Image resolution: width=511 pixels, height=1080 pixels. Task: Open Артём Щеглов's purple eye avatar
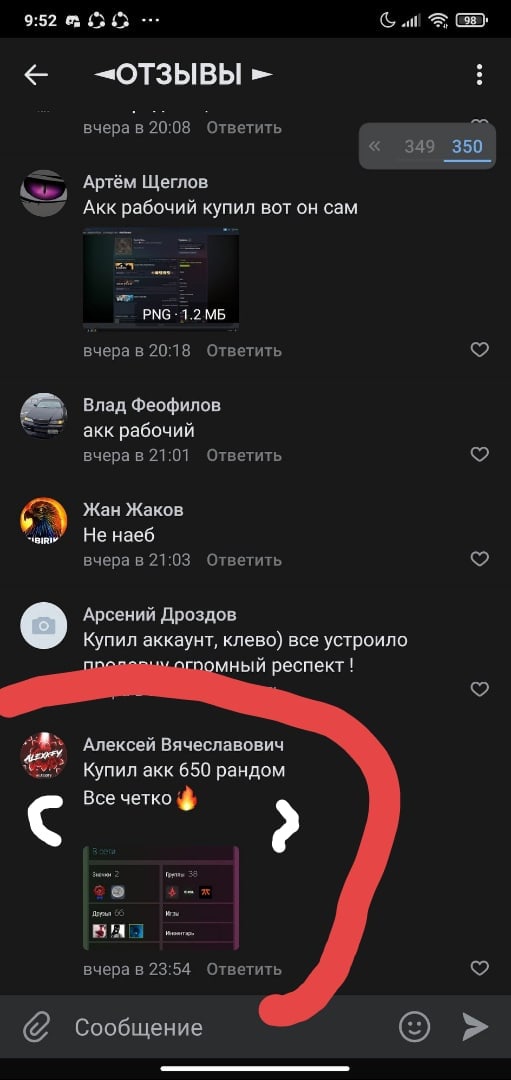click(43, 194)
